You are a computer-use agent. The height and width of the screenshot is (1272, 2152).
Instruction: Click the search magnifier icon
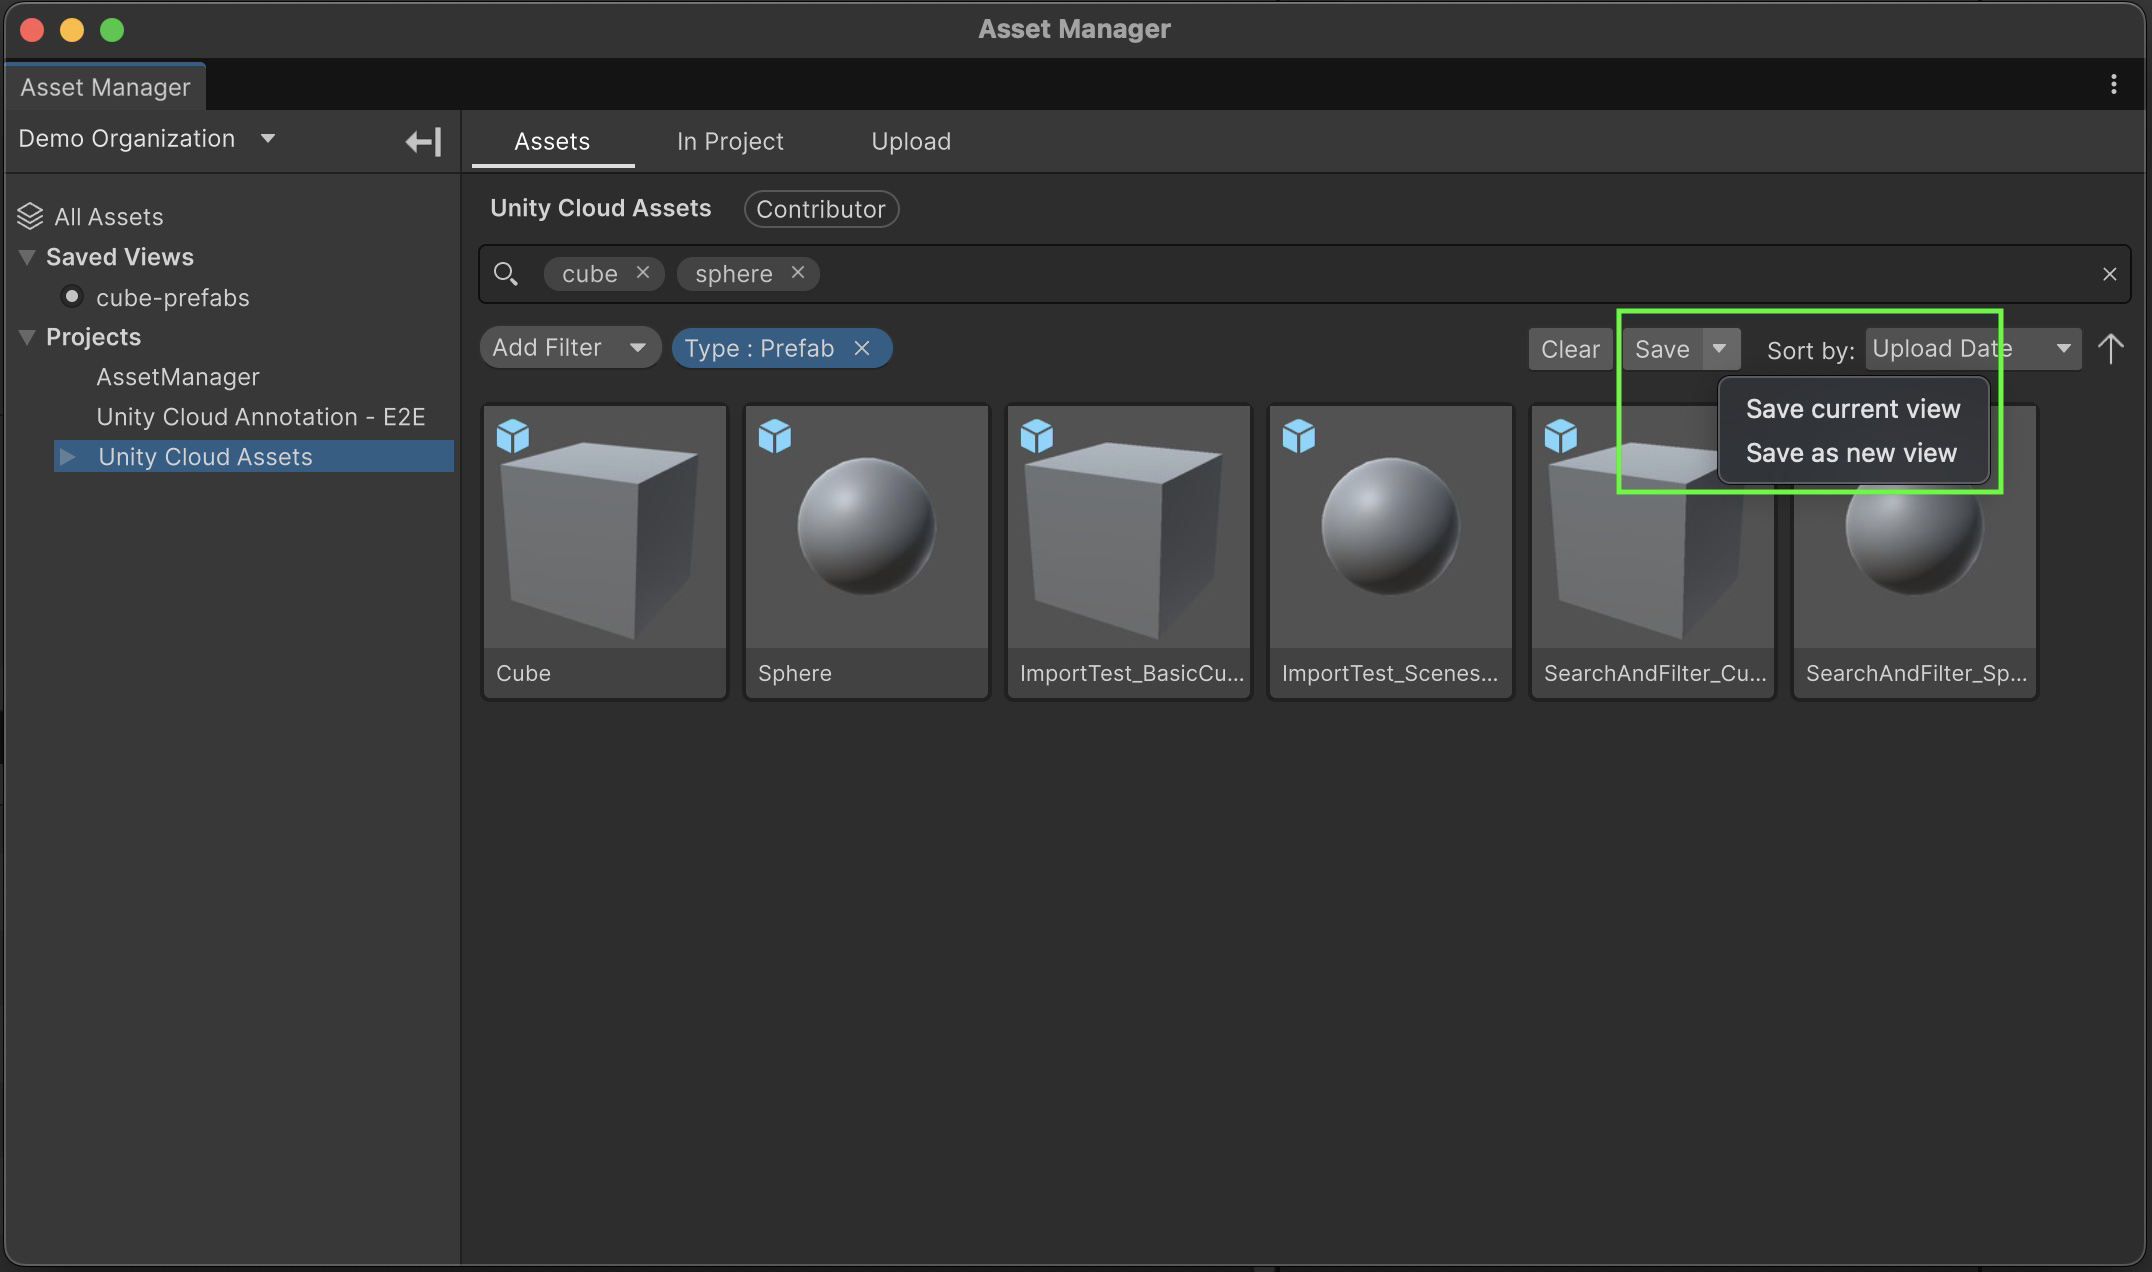pyautogui.click(x=506, y=274)
